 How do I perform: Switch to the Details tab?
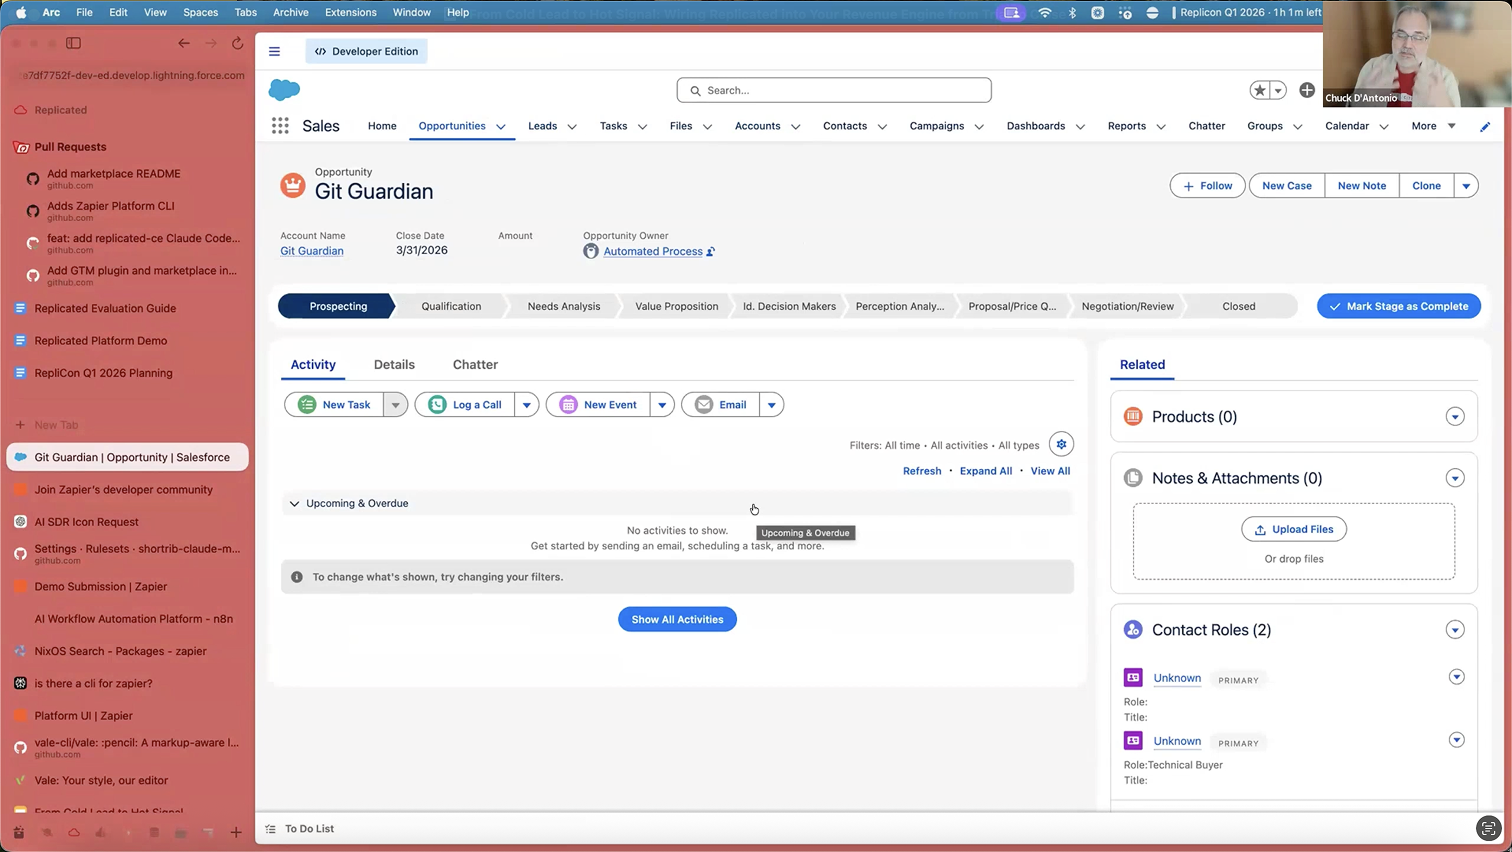click(x=394, y=365)
